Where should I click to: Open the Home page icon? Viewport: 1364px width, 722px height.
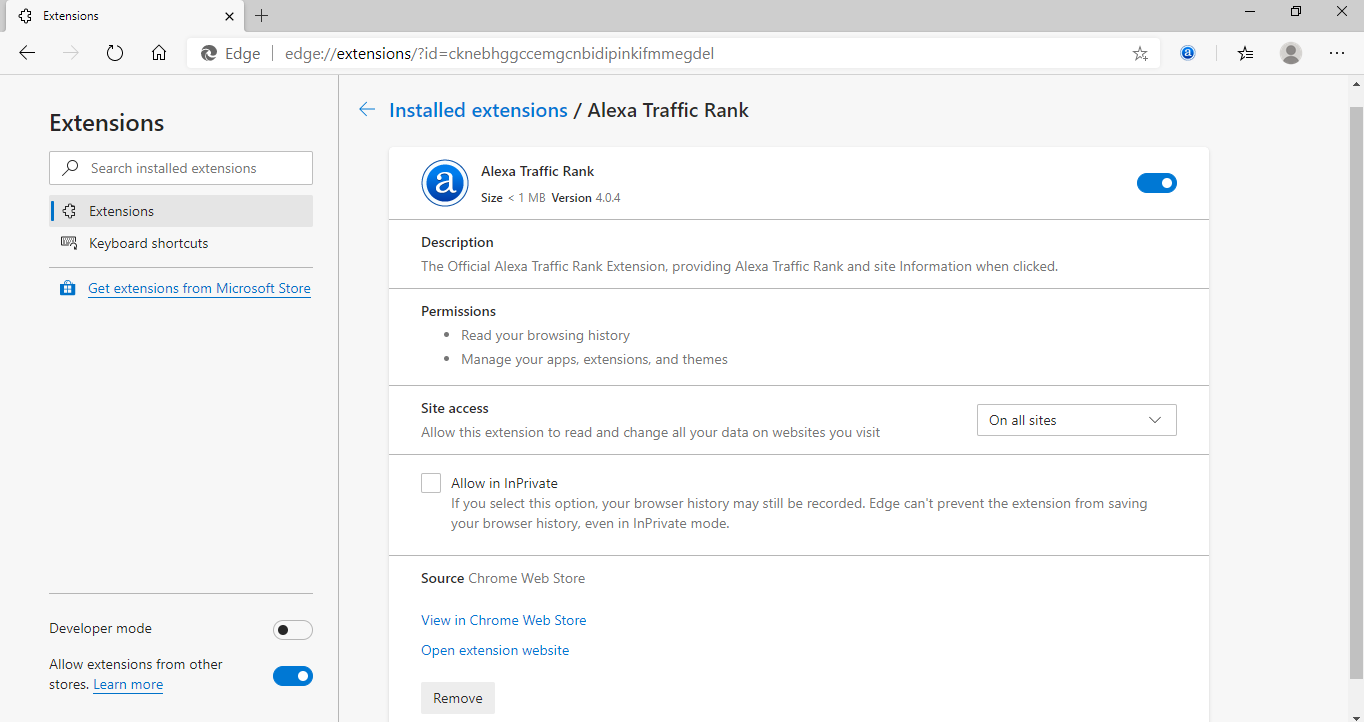tap(159, 54)
